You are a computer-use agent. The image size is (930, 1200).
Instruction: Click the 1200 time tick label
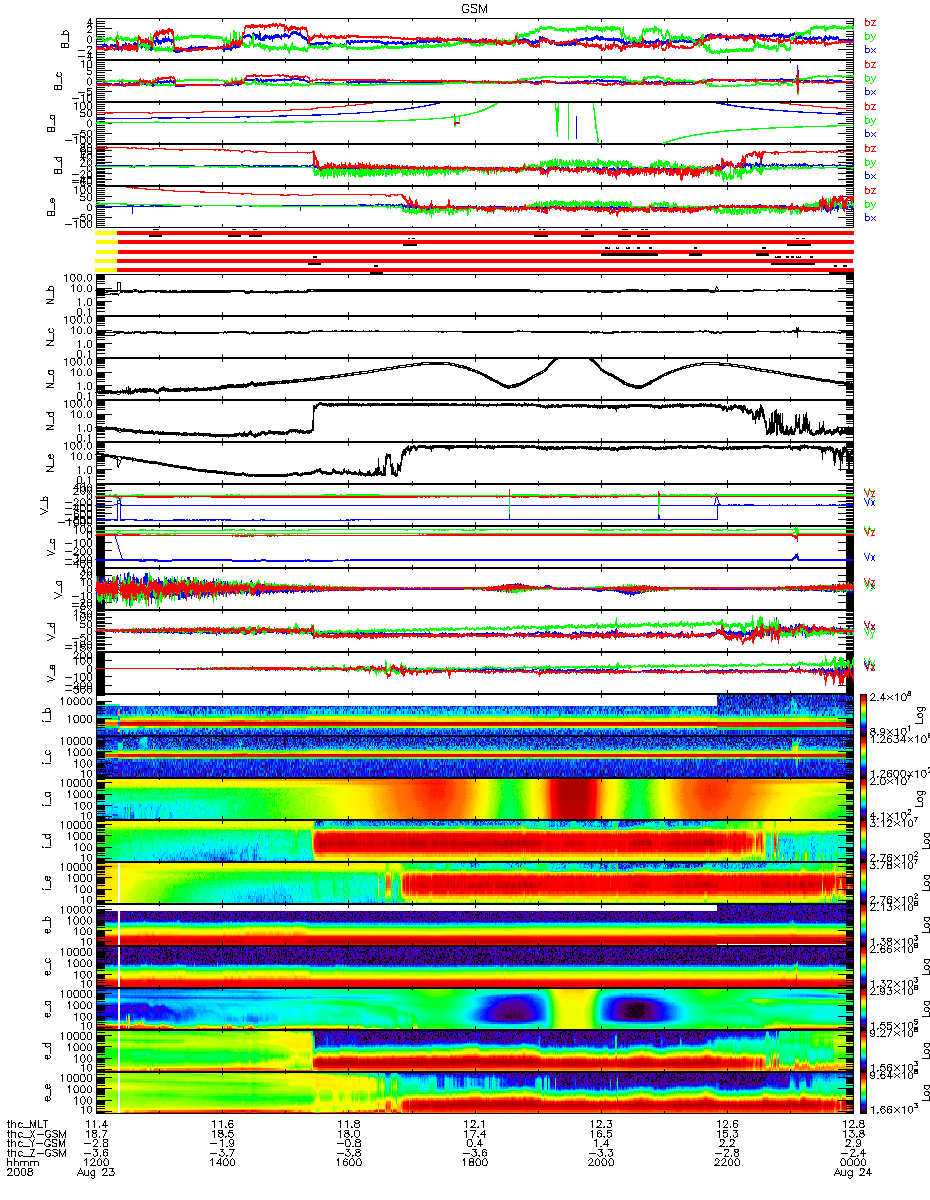[x=95, y=1164]
